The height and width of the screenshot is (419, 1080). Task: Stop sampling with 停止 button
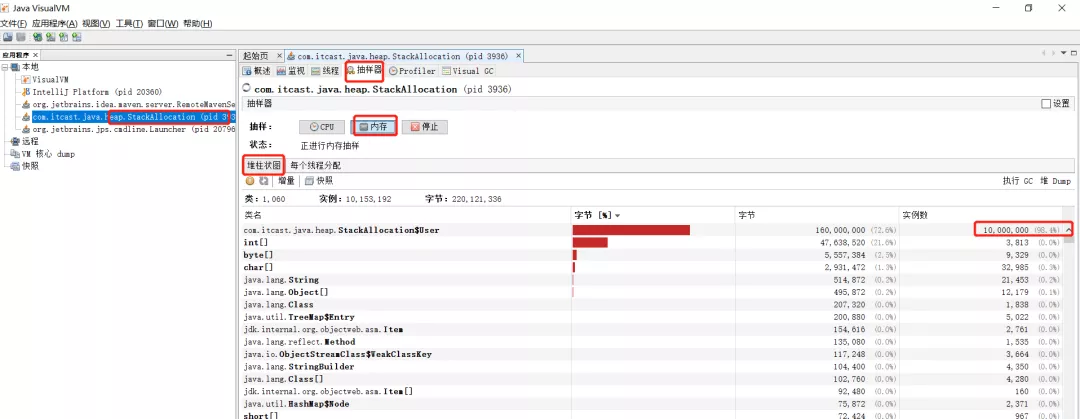[424, 127]
